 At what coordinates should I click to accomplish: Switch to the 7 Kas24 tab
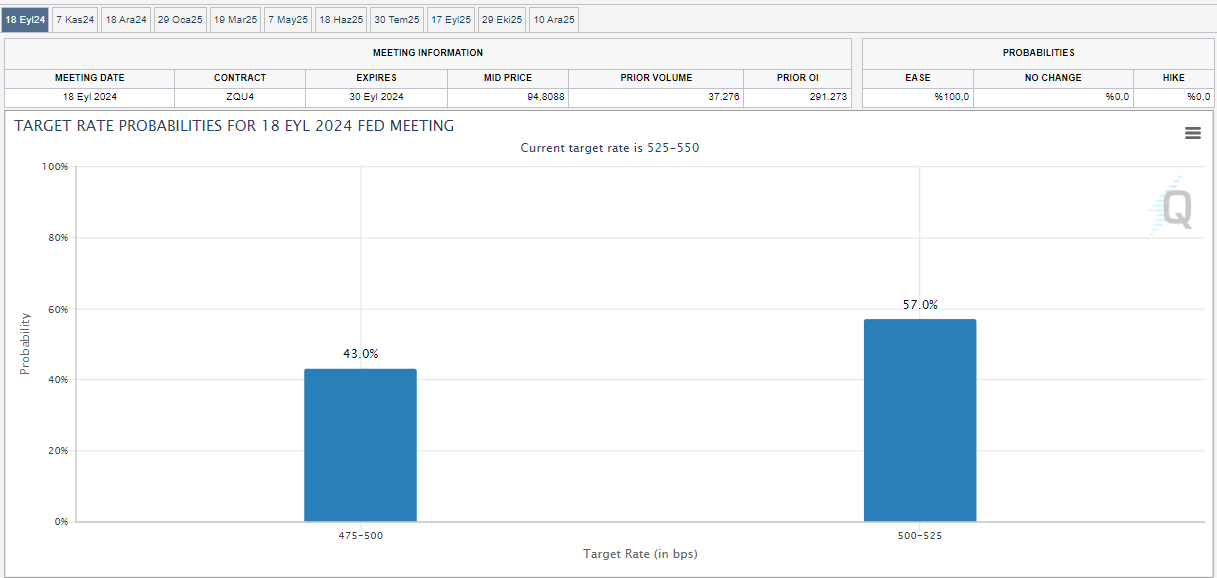[75, 19]
